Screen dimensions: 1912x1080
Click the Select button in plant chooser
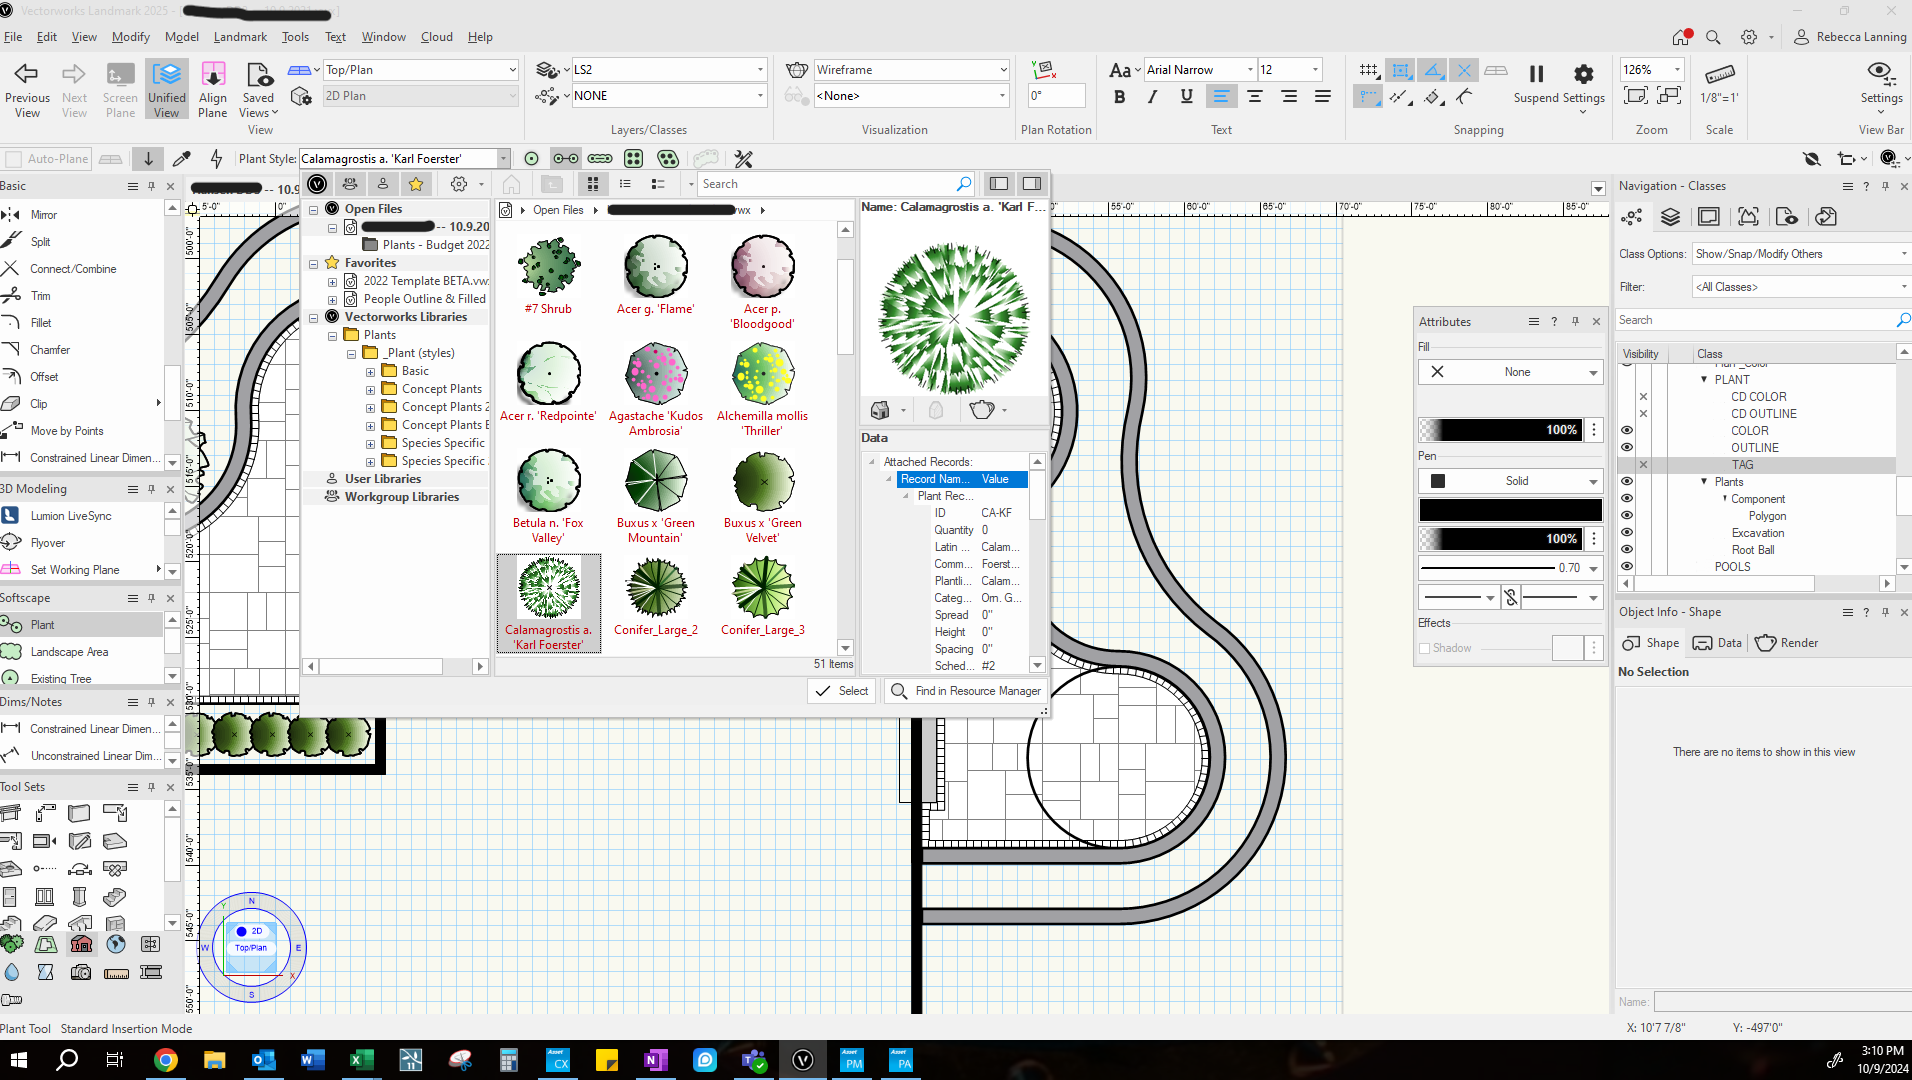tap(841, 690)
